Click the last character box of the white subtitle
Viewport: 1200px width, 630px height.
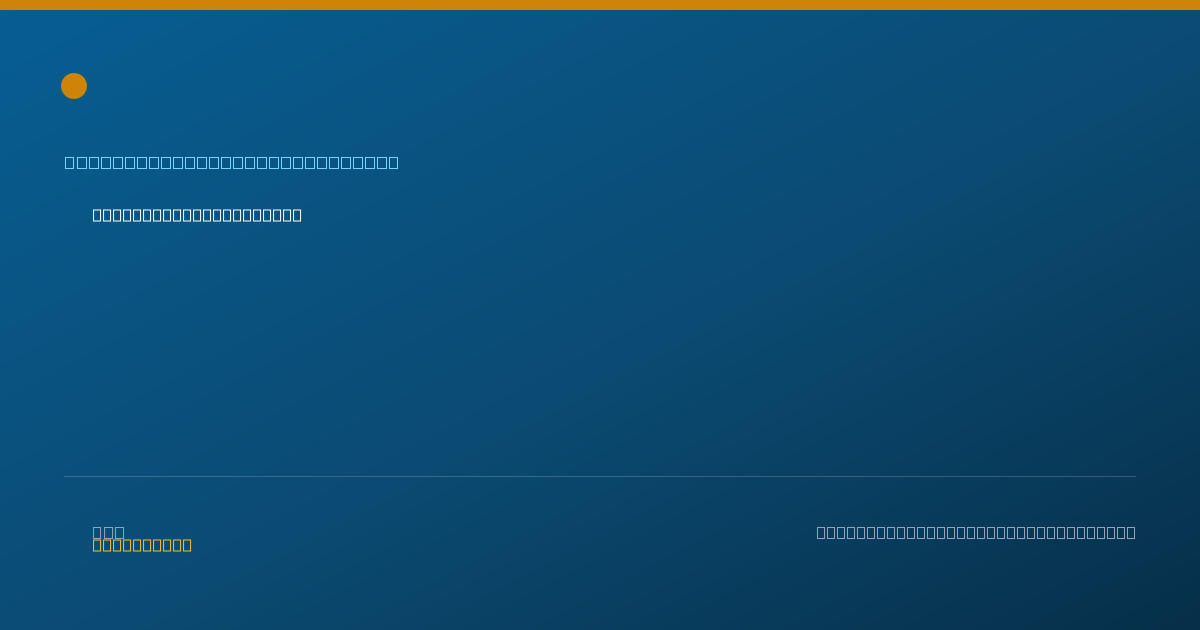tap(297, 215)
